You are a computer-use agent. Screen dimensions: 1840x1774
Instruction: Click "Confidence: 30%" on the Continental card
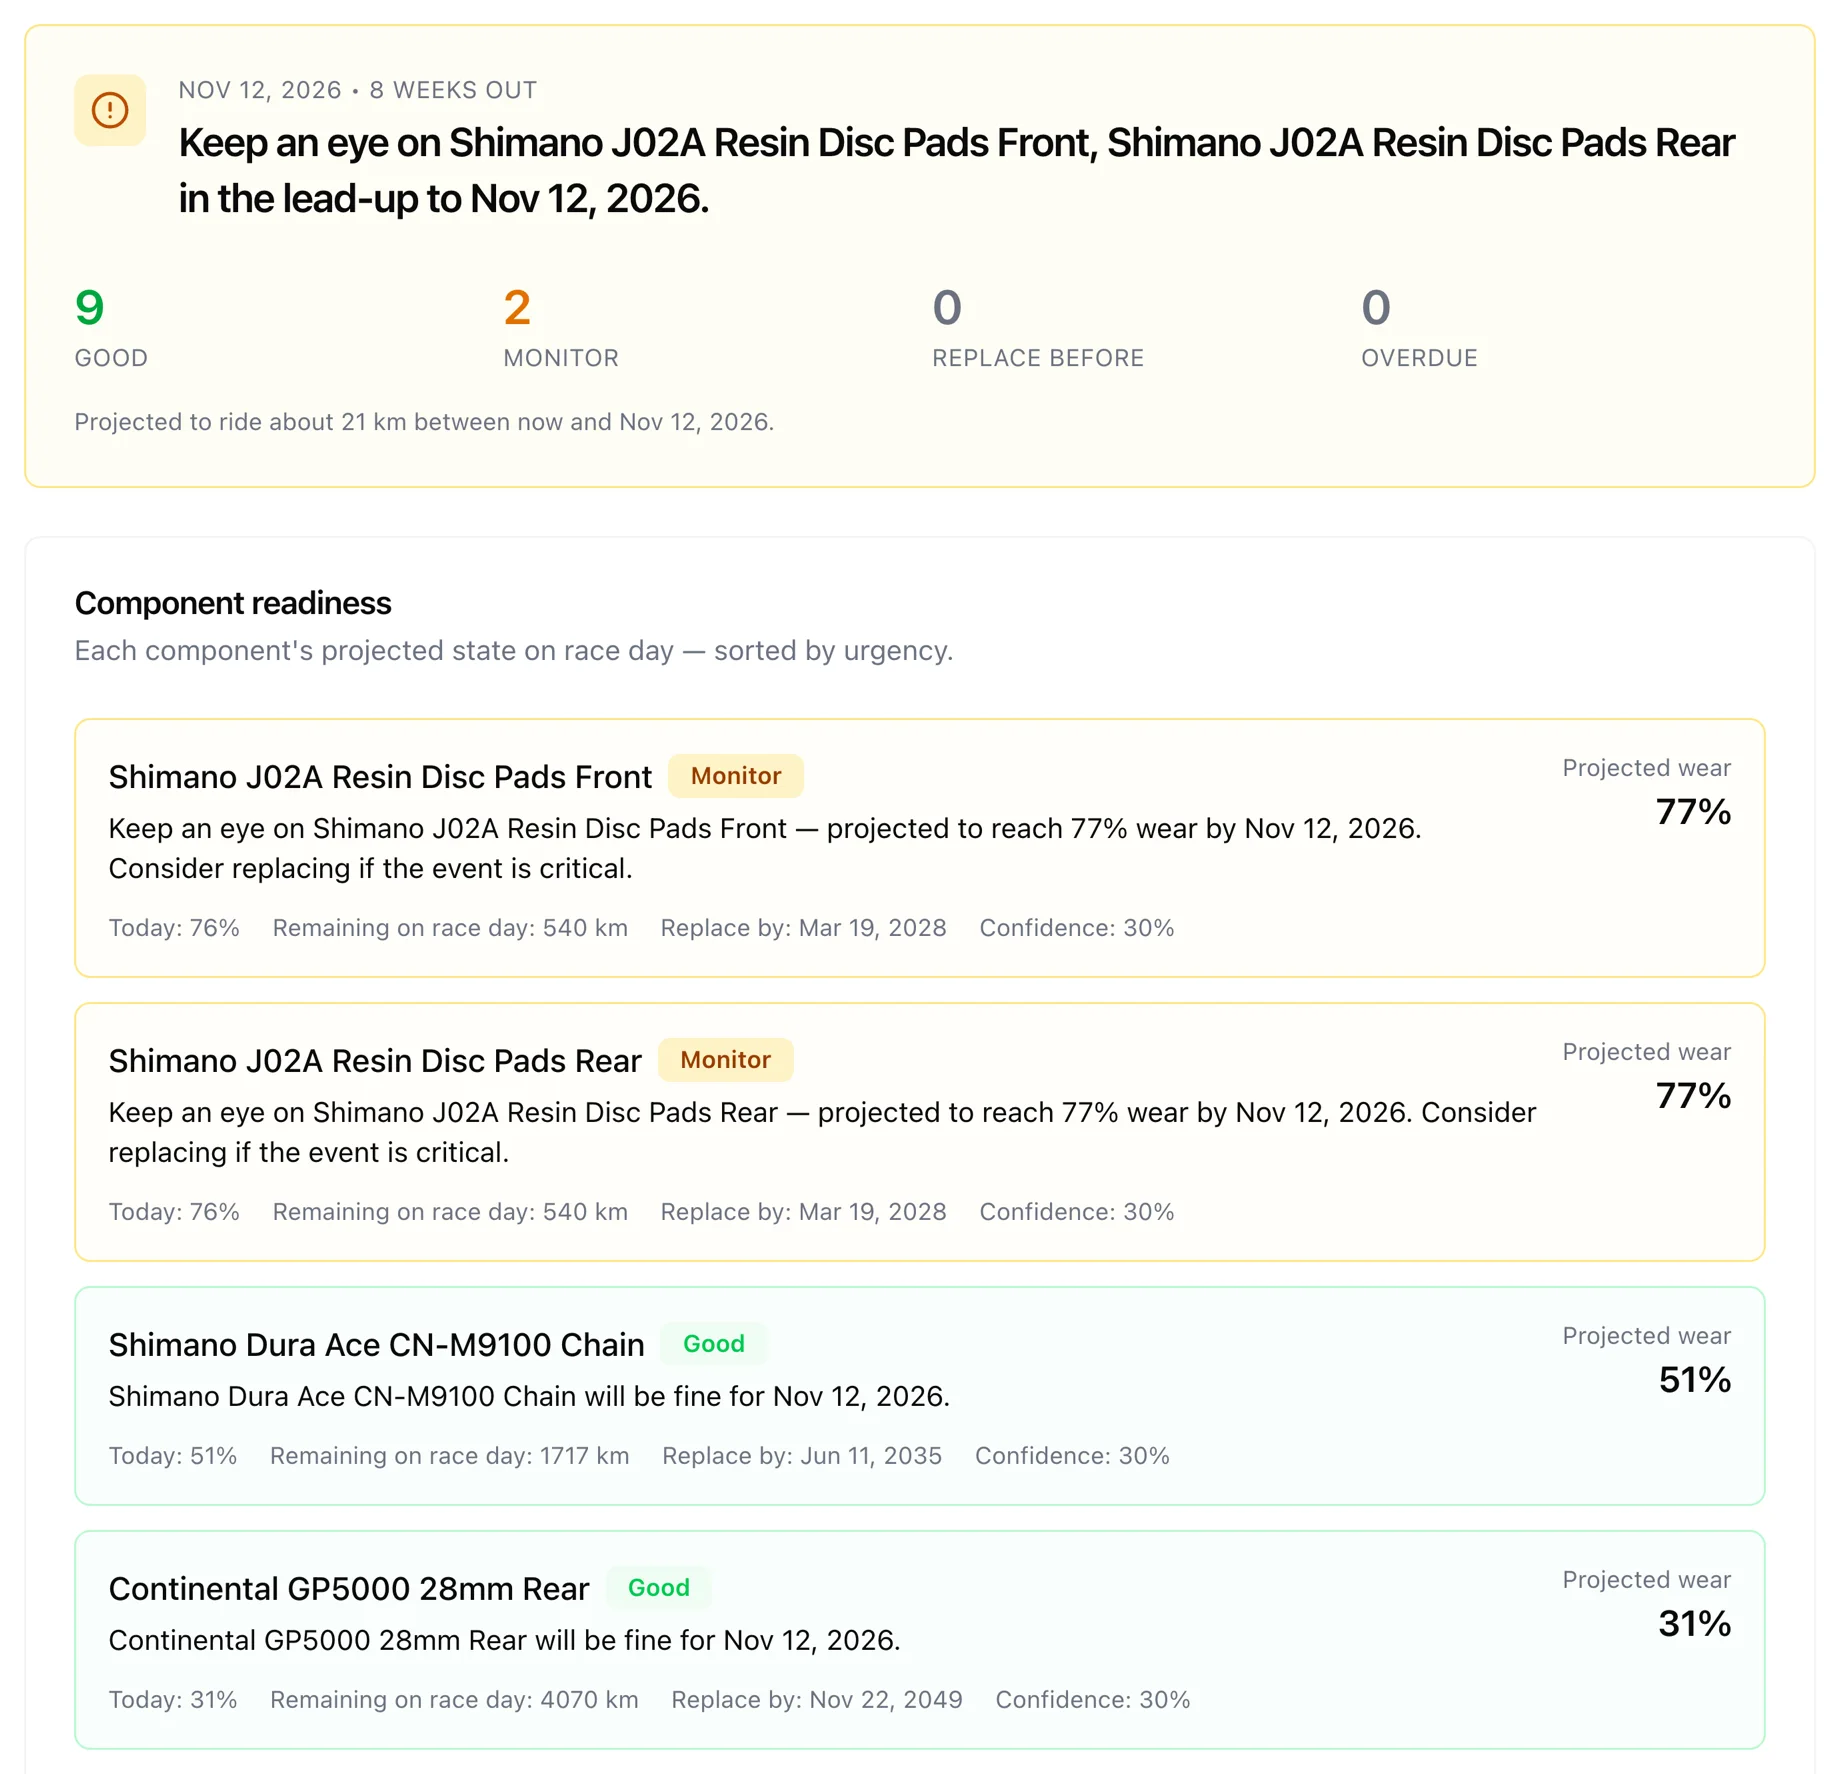1093,1700
